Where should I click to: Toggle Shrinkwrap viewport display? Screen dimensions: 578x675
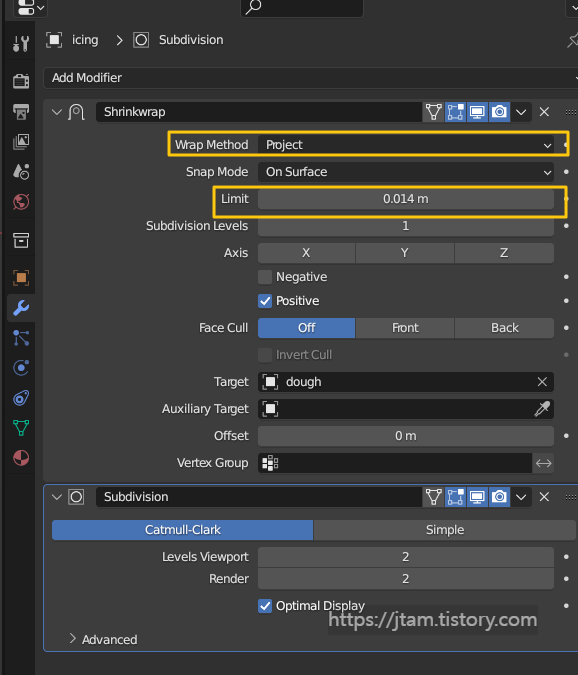click(x=477, y=112)
